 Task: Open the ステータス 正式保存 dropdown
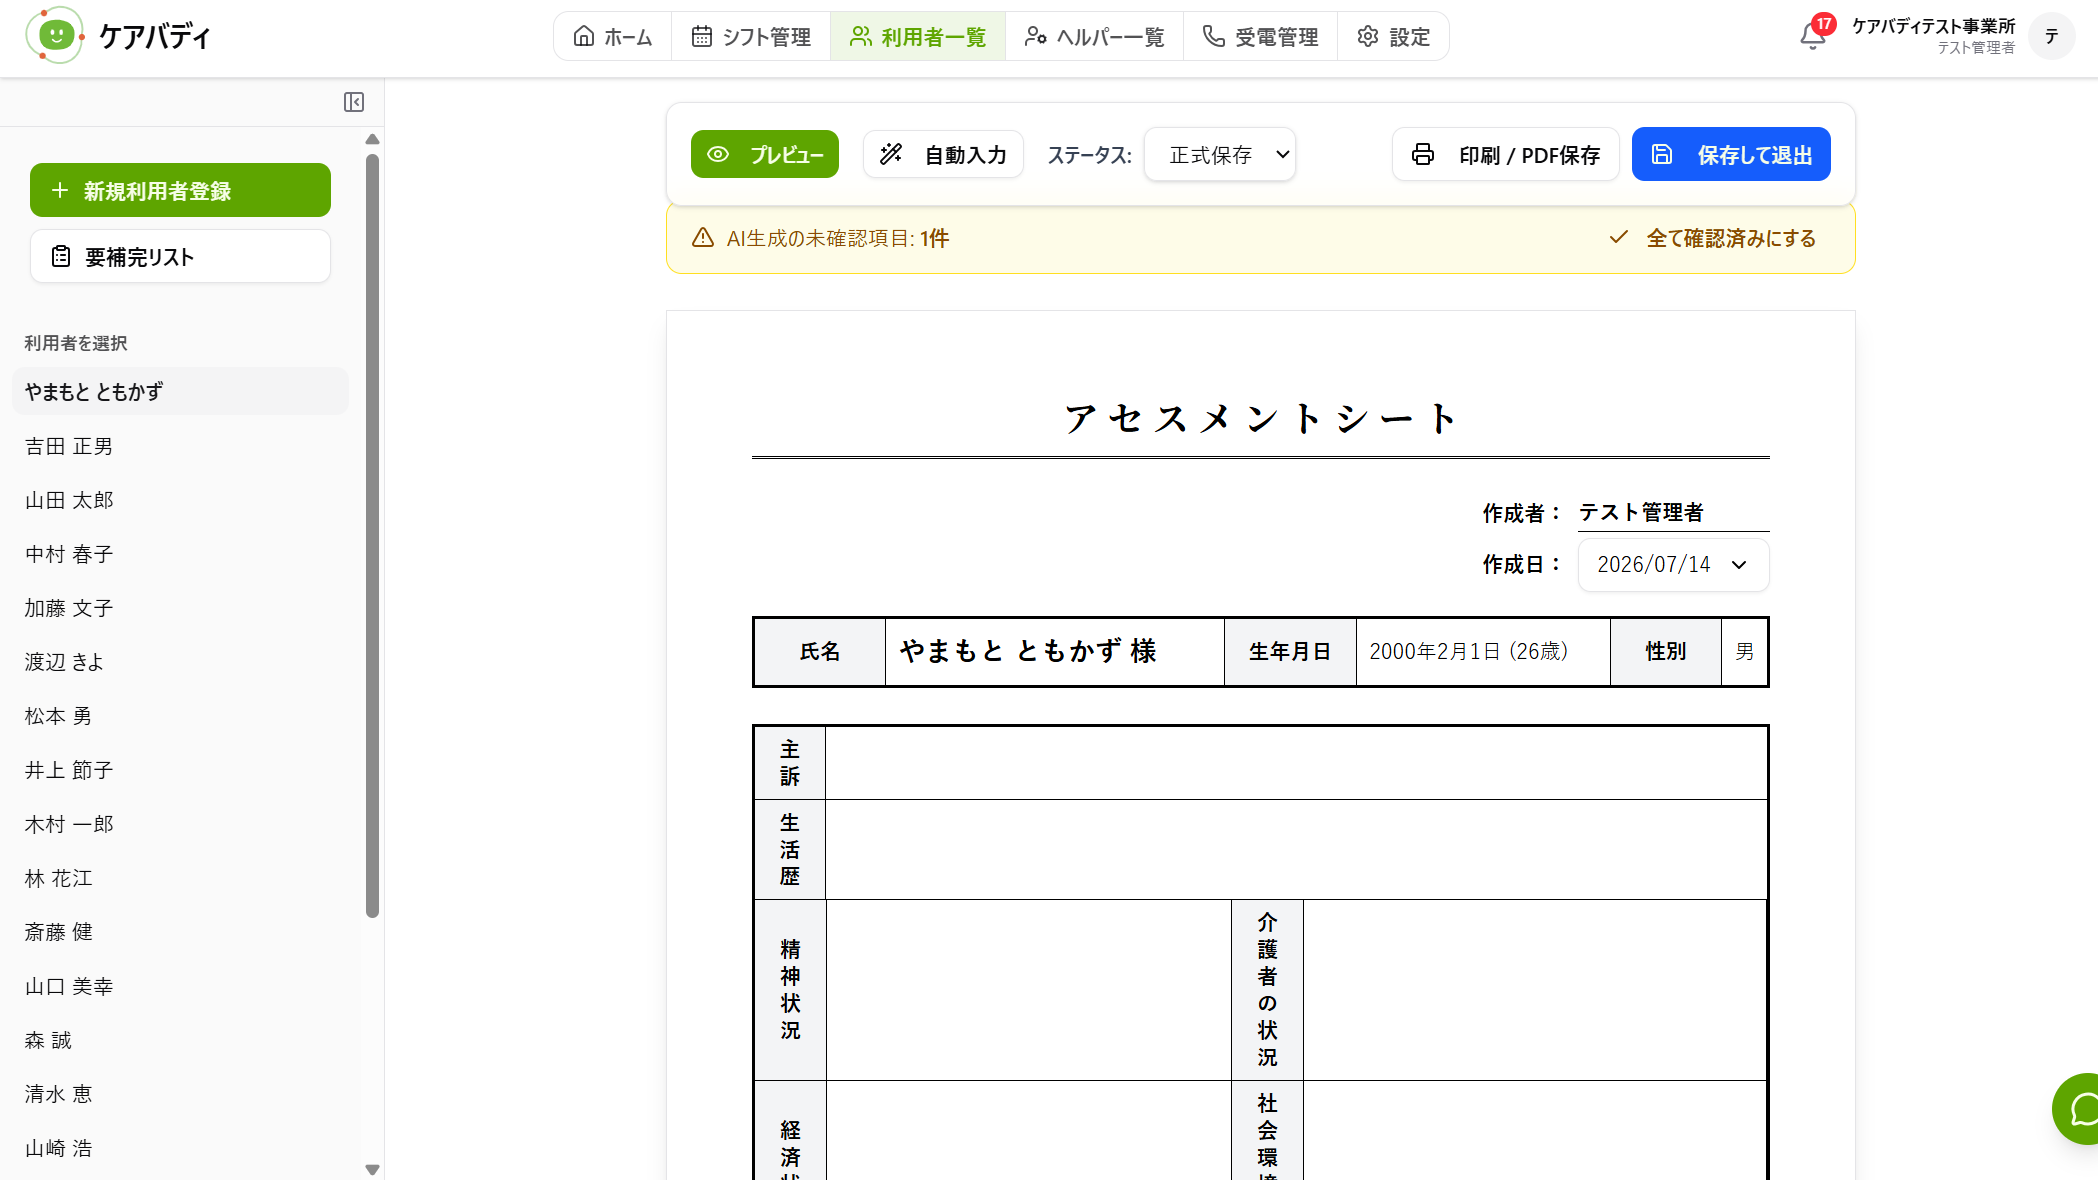tap(1220, 155)
